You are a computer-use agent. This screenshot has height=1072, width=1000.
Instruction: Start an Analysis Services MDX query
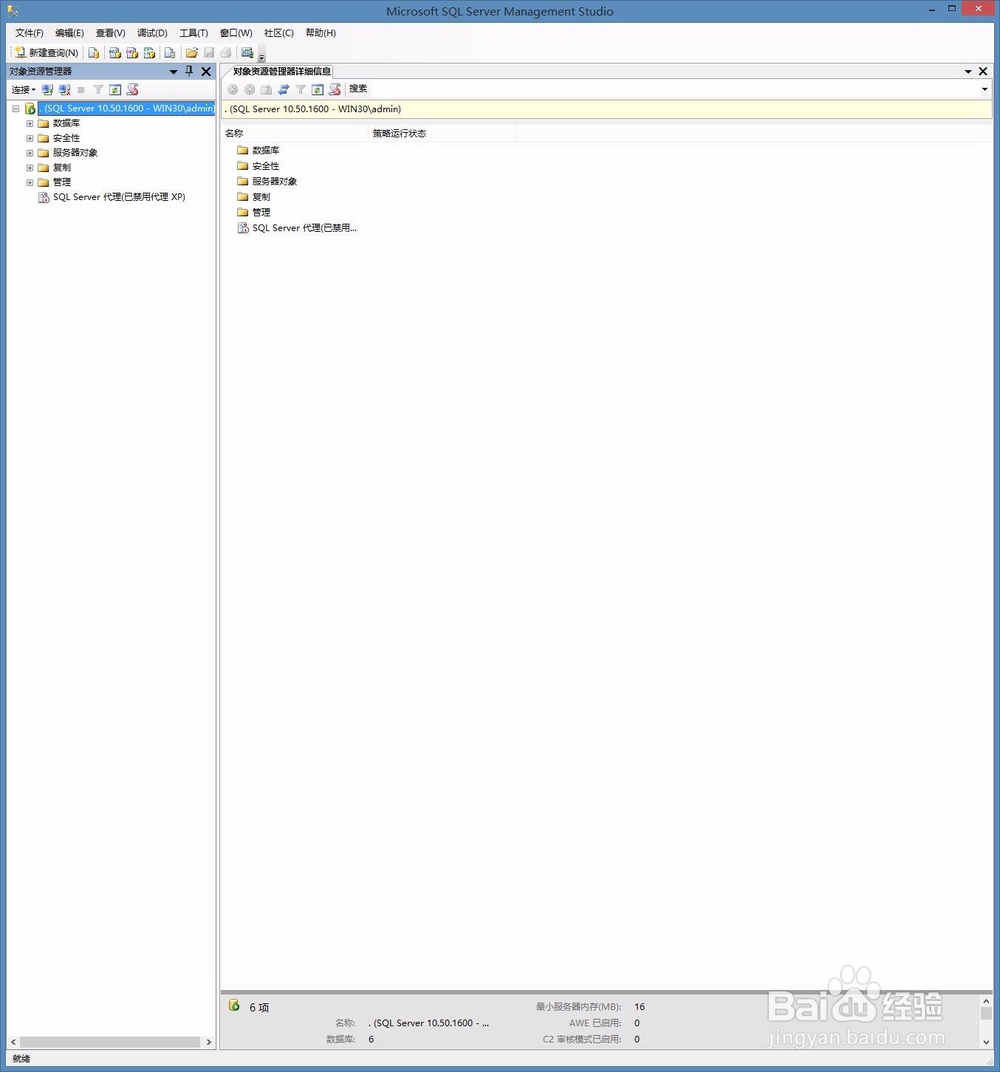pyautogui.click(x=115, y=53)
